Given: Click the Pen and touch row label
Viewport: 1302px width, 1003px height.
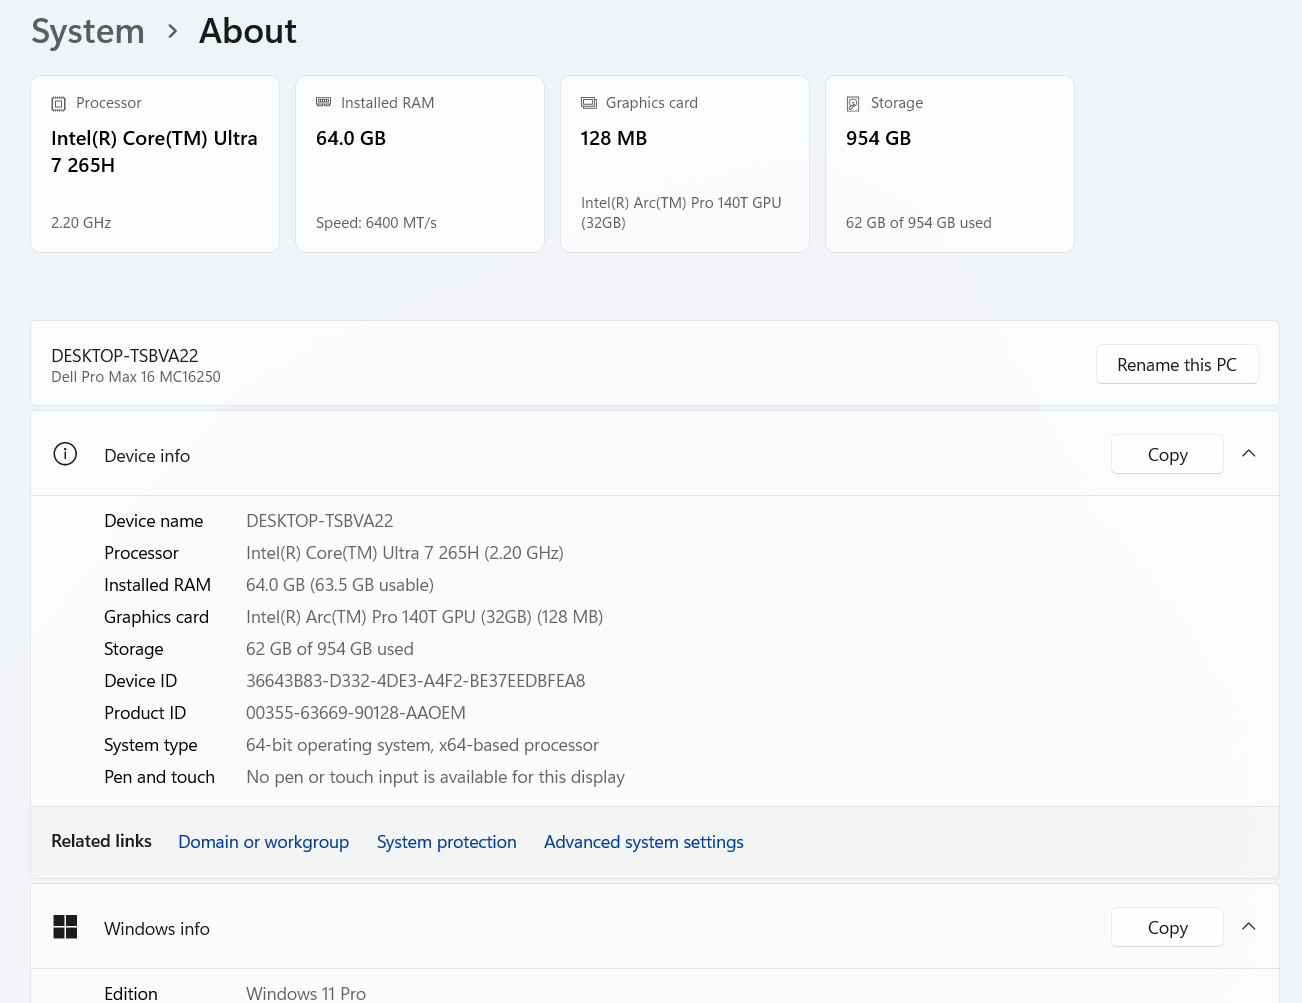Looking at the screenshot, I should coord(160,777).
